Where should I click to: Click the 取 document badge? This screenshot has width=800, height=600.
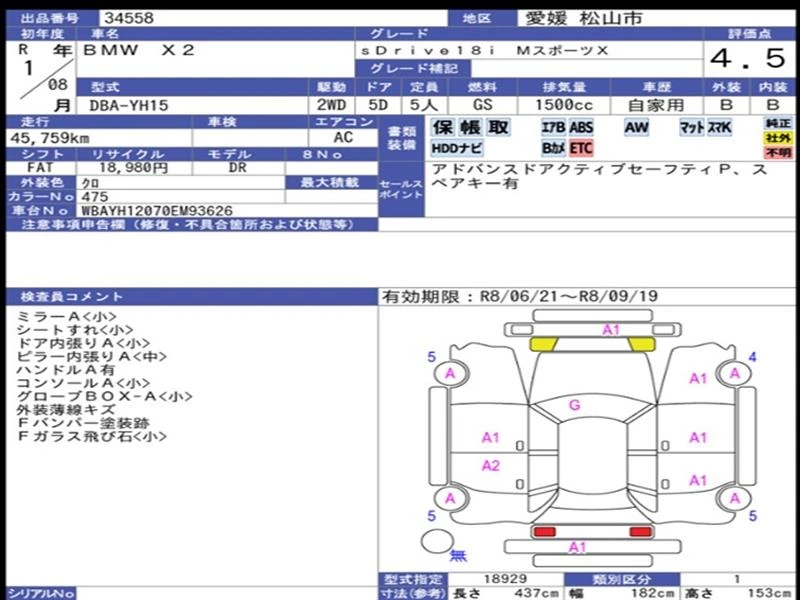pos(497,127)
